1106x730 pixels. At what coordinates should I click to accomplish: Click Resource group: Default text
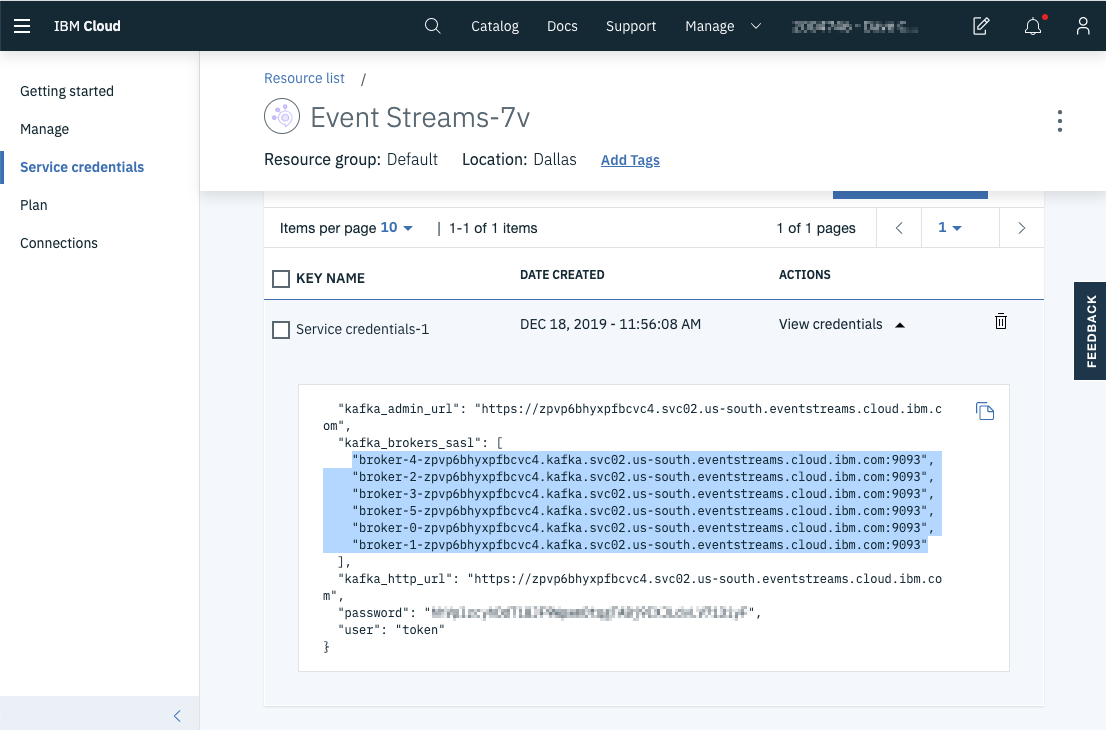pyautogui.click(x=351, y=159)
